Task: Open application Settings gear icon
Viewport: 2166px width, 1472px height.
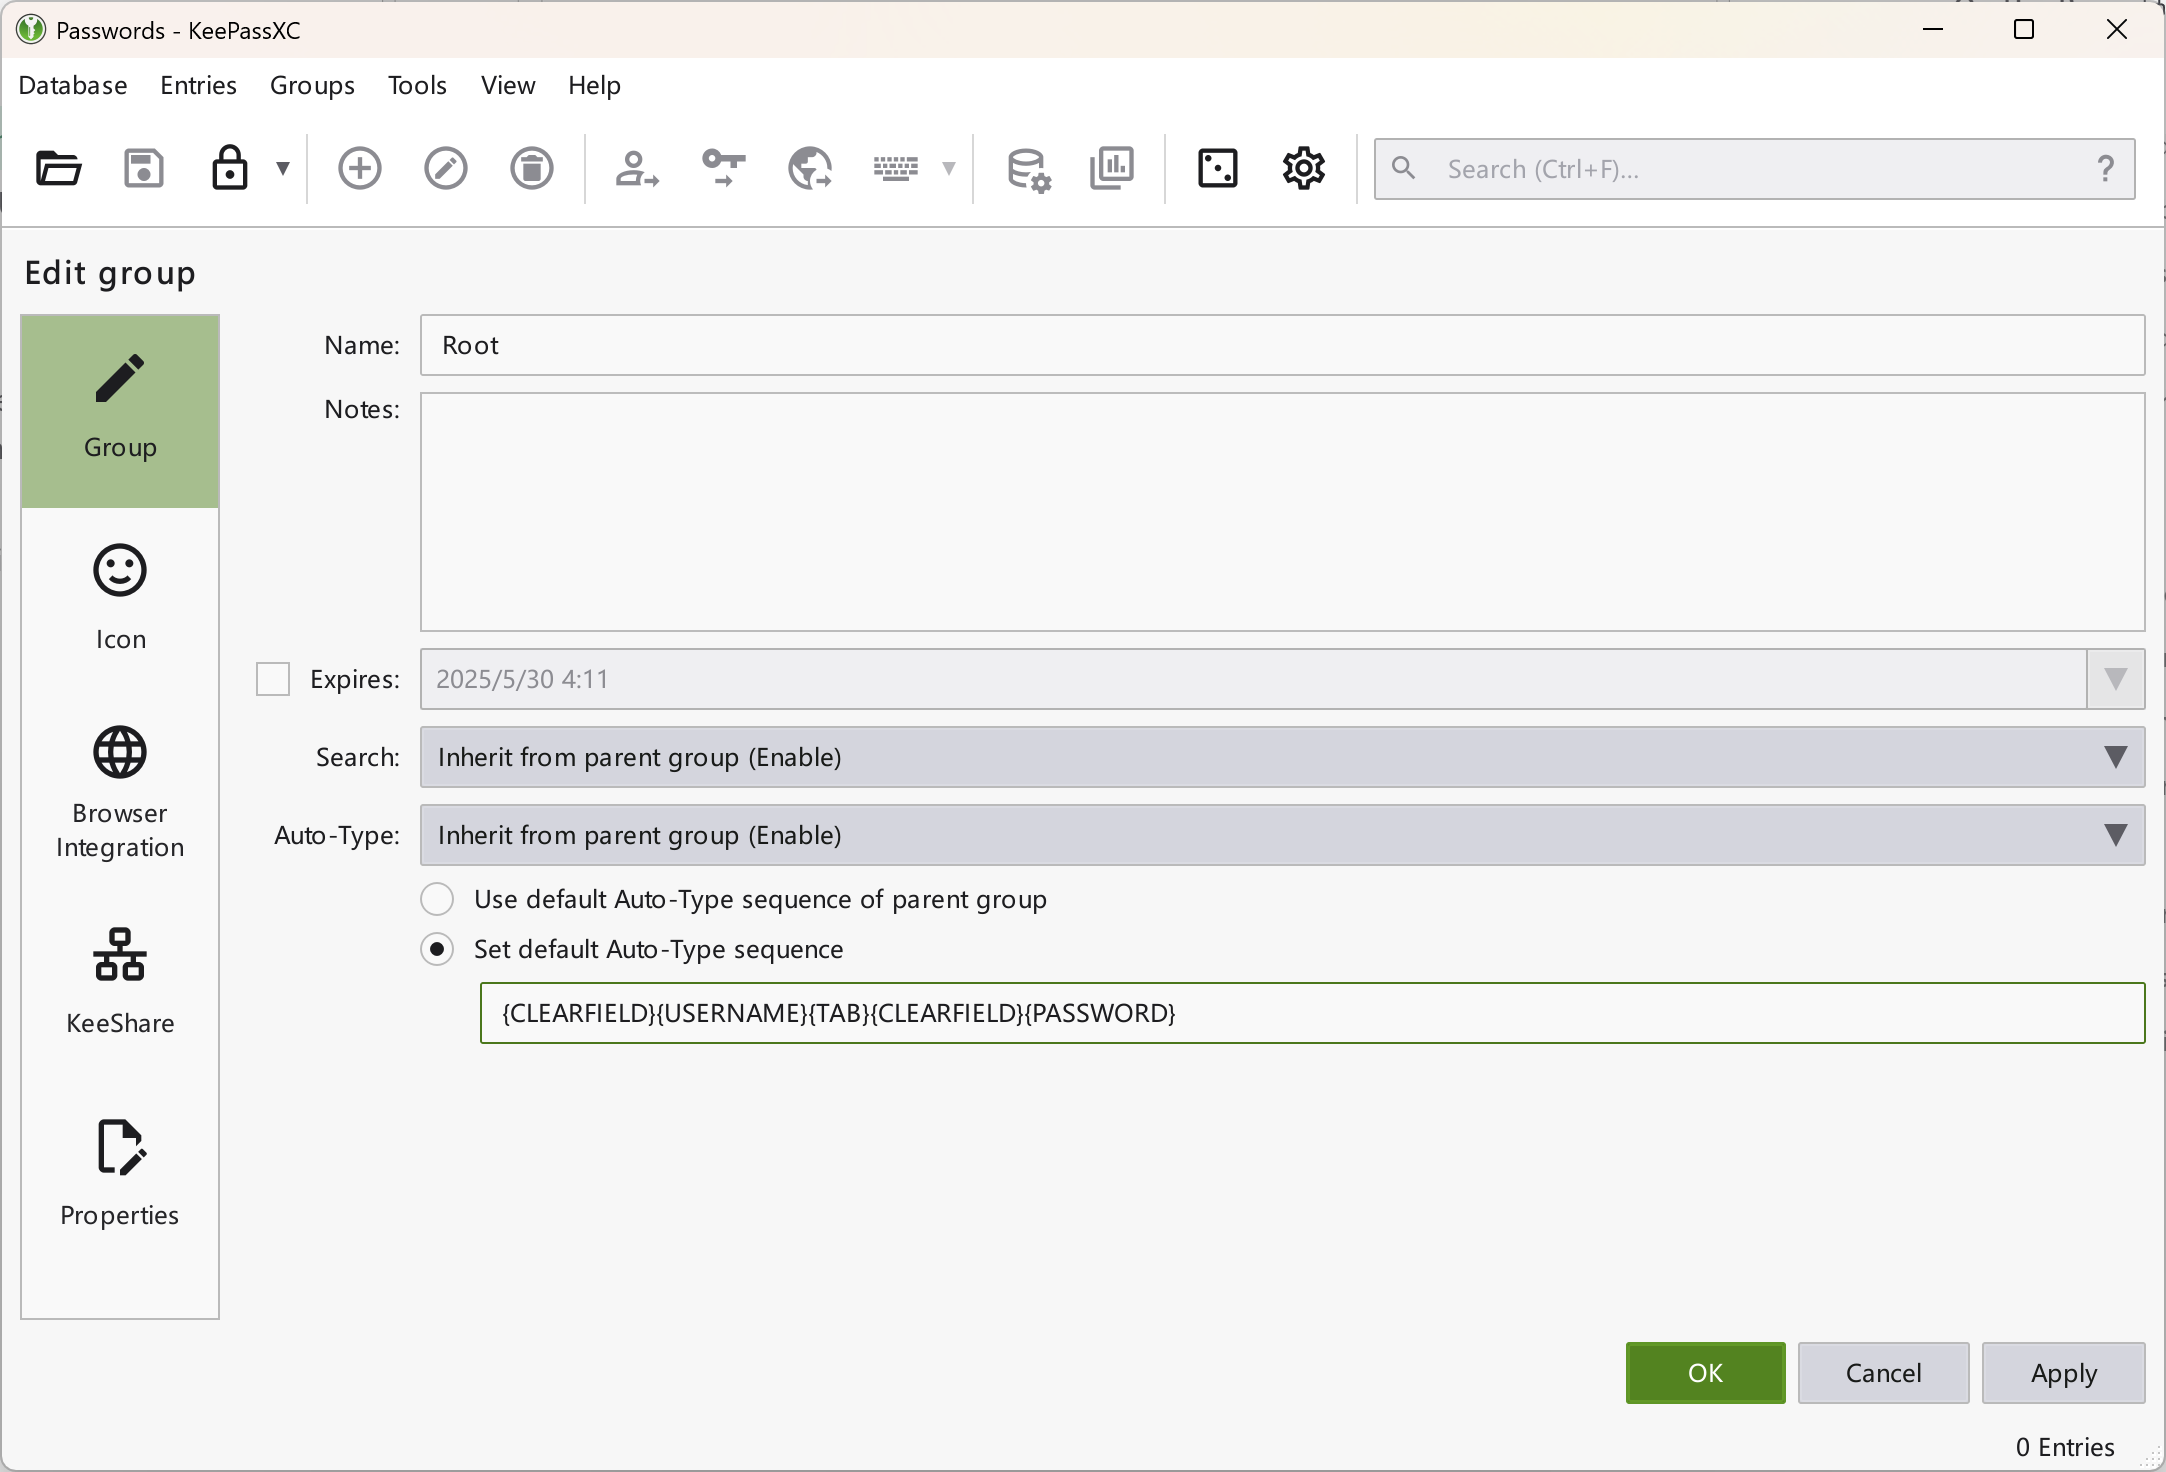Action: tap(1304, 168)
